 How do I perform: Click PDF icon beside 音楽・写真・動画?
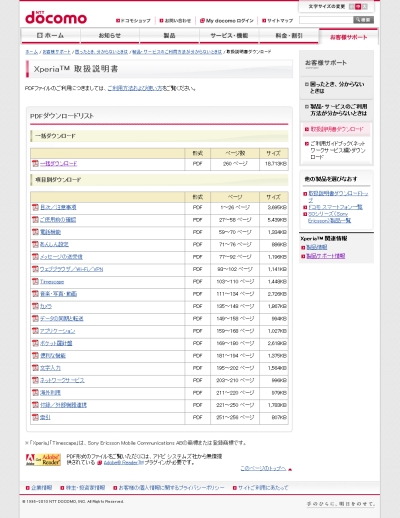coord(35,294)
